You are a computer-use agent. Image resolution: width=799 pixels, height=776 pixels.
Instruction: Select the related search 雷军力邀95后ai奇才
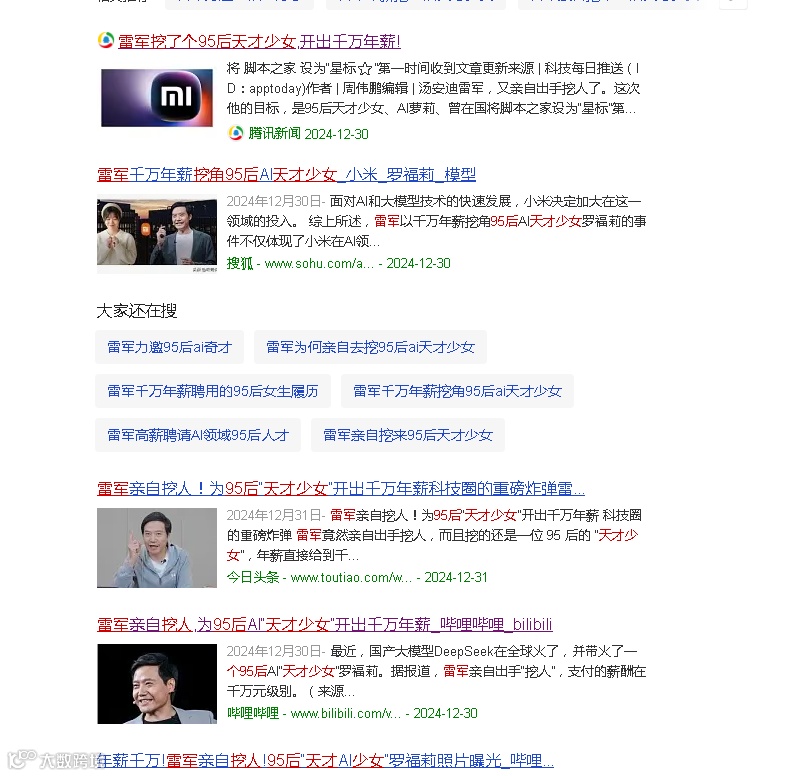(169, 347)
